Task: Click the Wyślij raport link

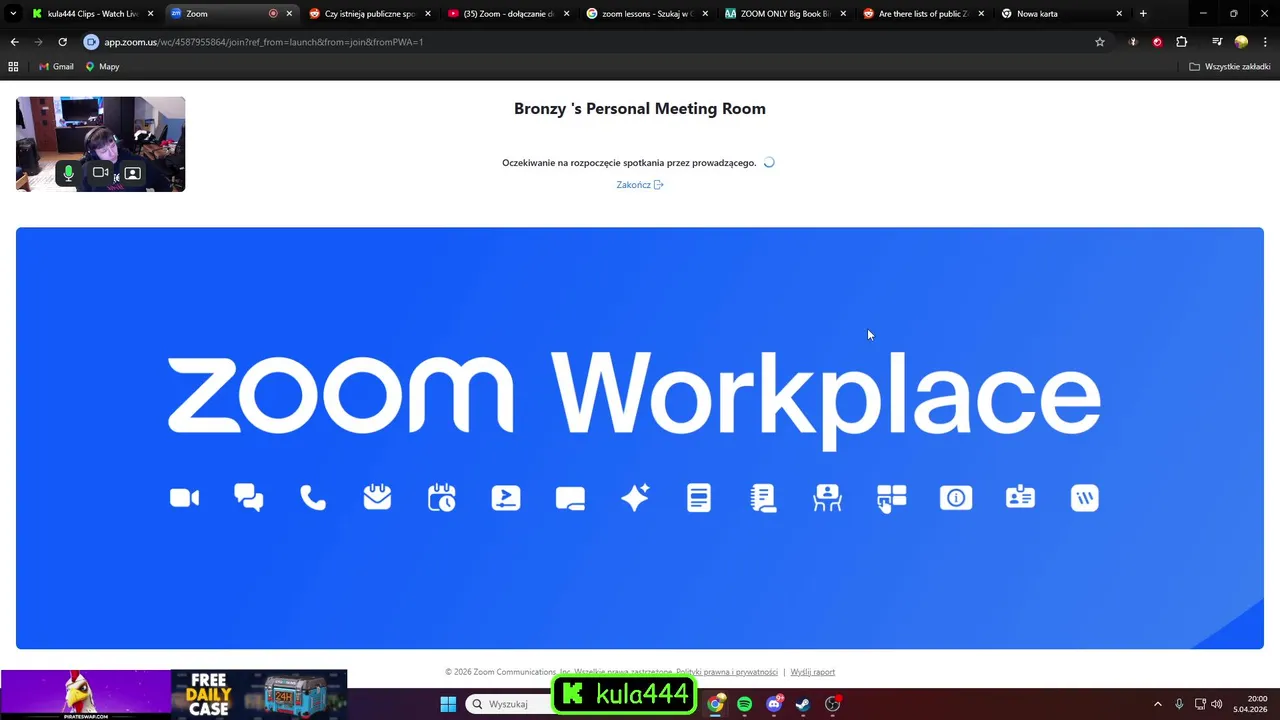Action: [813, 672]
